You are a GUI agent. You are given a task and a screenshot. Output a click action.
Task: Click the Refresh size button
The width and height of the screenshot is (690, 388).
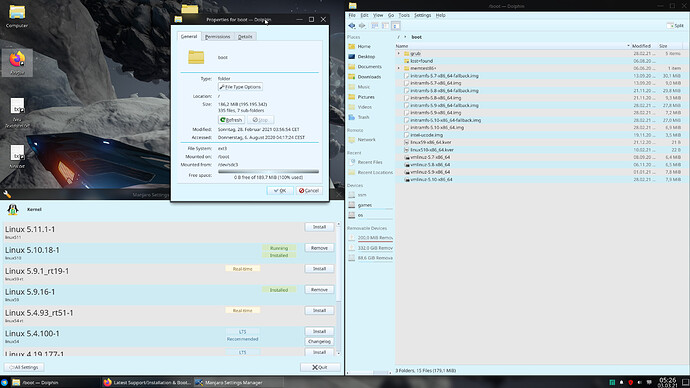point(231,120)
